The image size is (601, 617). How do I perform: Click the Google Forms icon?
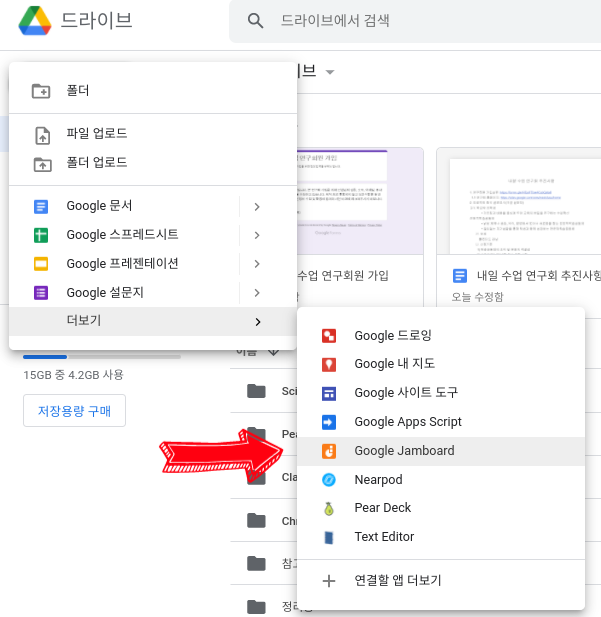[x=41, y=293]
